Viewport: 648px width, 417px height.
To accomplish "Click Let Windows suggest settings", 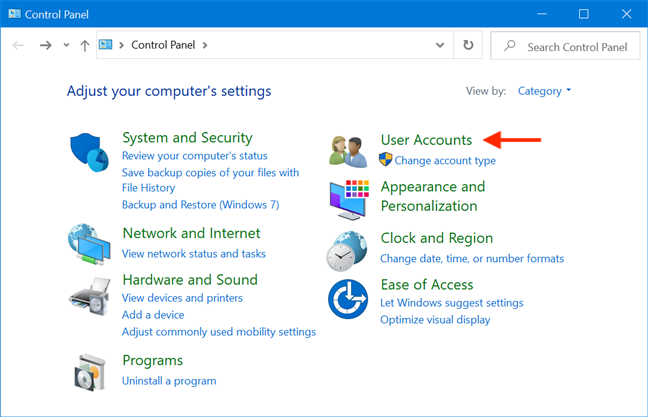I will 452,303.
